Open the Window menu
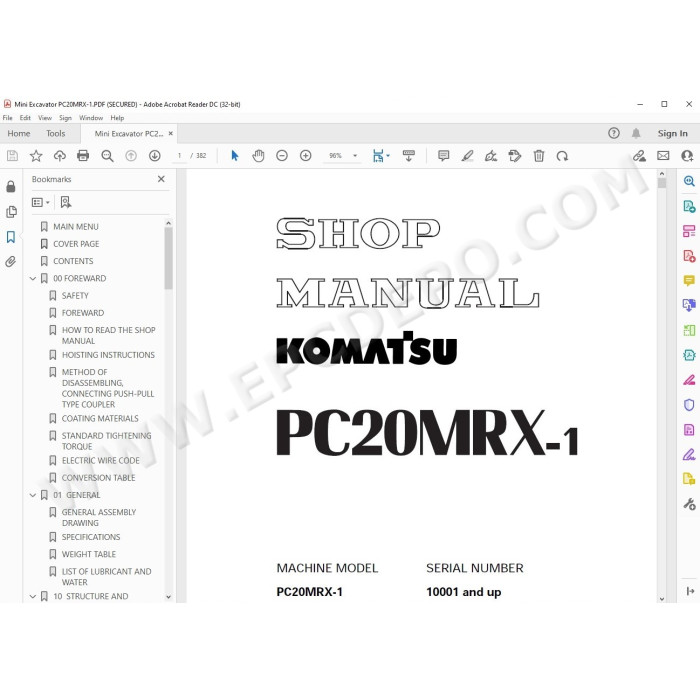The image size is (700, 700). (91, 118)
